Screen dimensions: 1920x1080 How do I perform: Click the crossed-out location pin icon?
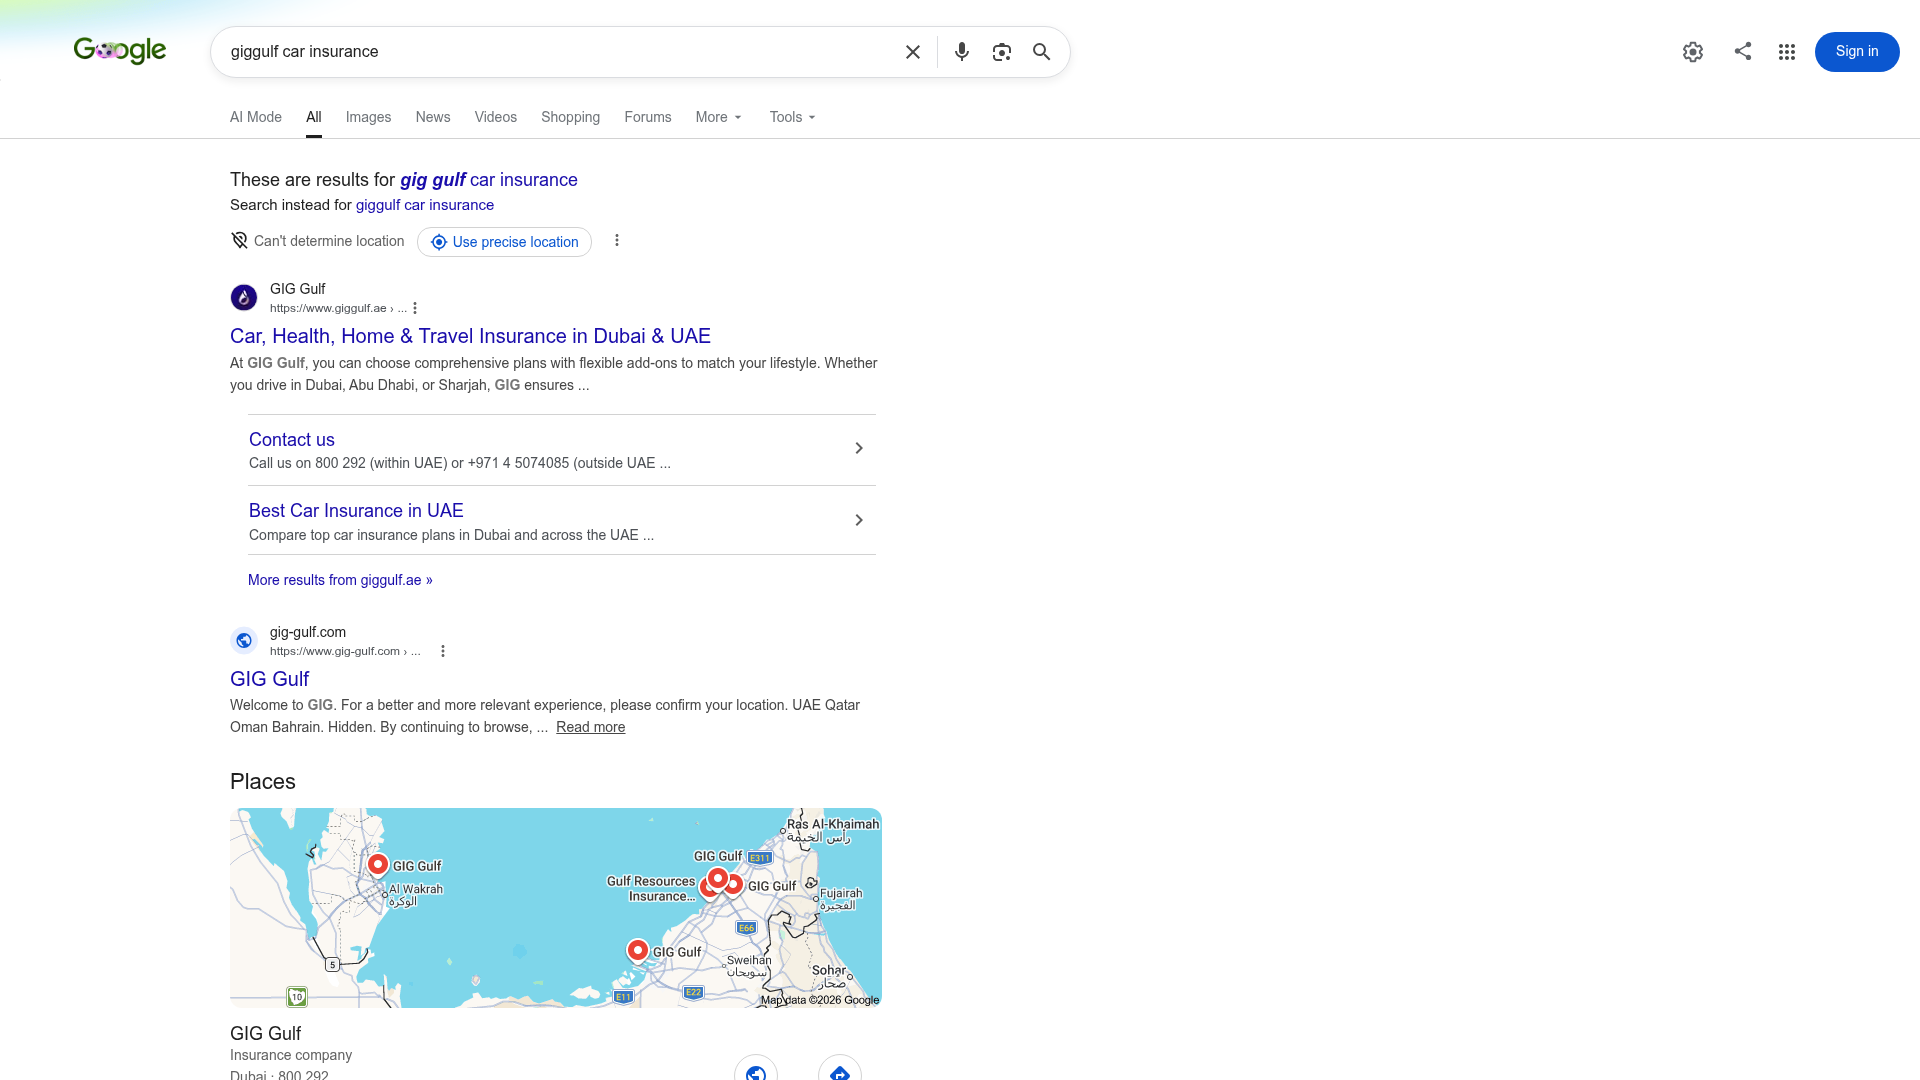click(x=239, y=240)
